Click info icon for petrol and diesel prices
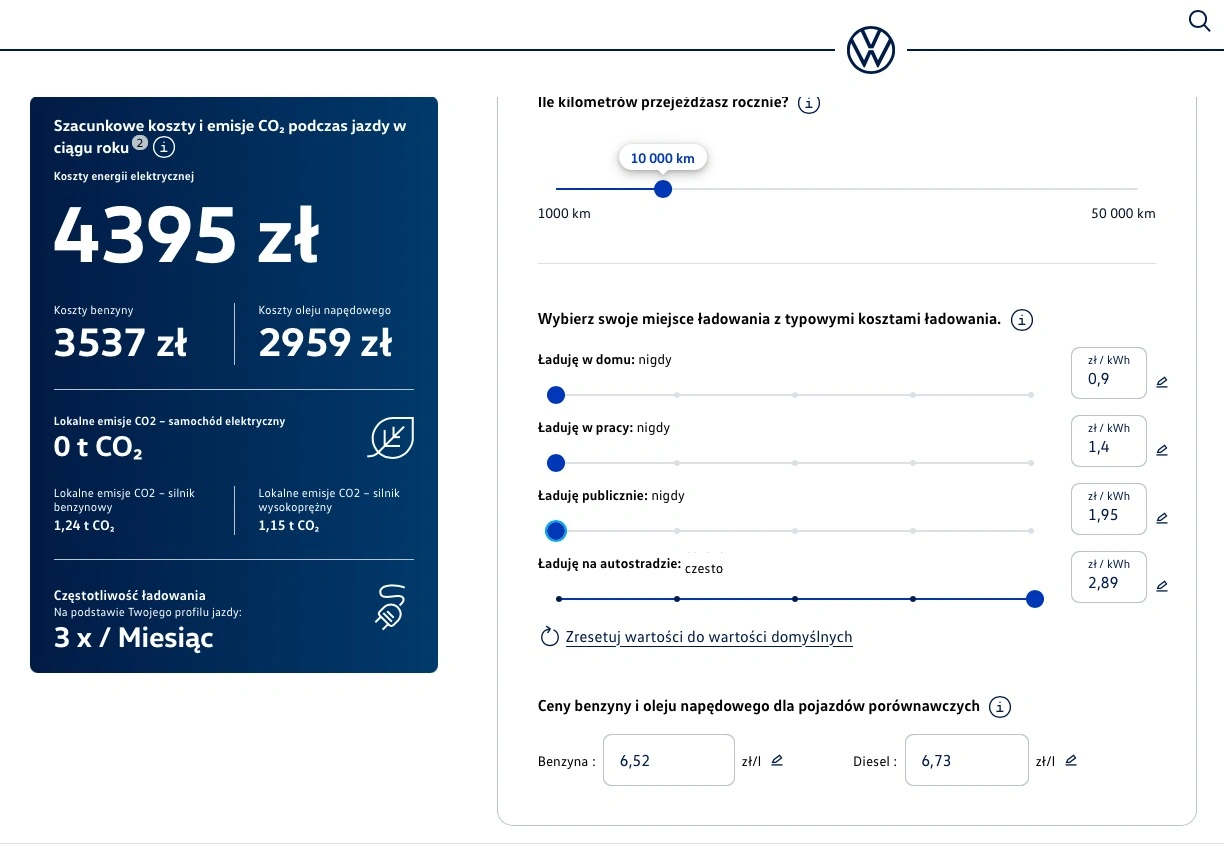 tap(999, 707)
